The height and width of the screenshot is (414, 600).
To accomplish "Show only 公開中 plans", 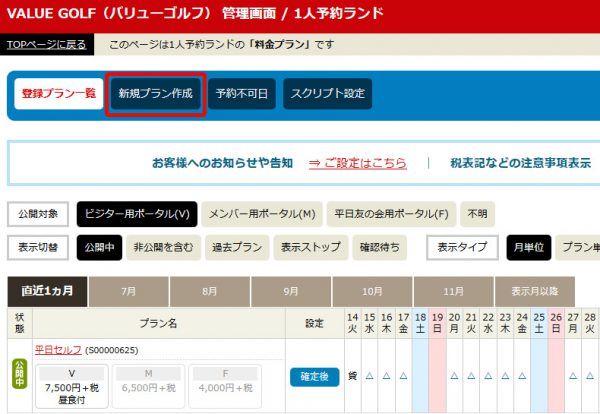I will point(99,248).
